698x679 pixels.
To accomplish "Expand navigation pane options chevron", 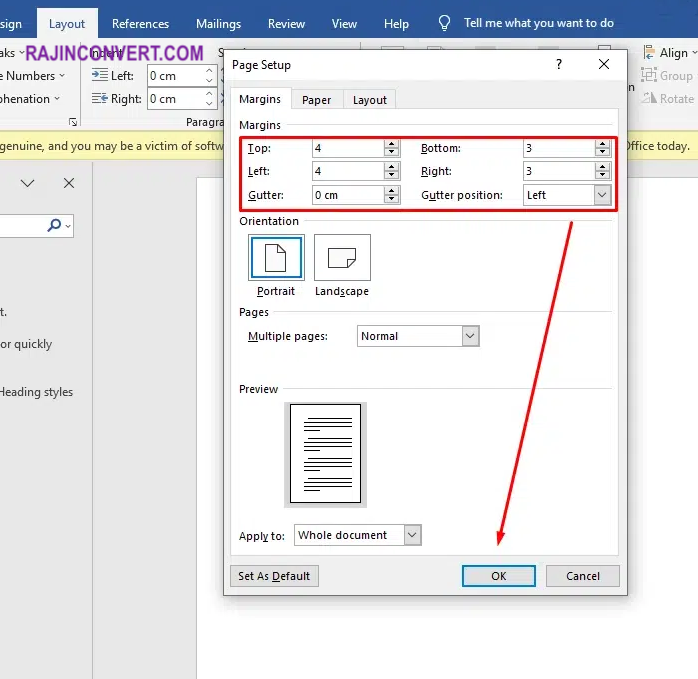I will point(28,183).
